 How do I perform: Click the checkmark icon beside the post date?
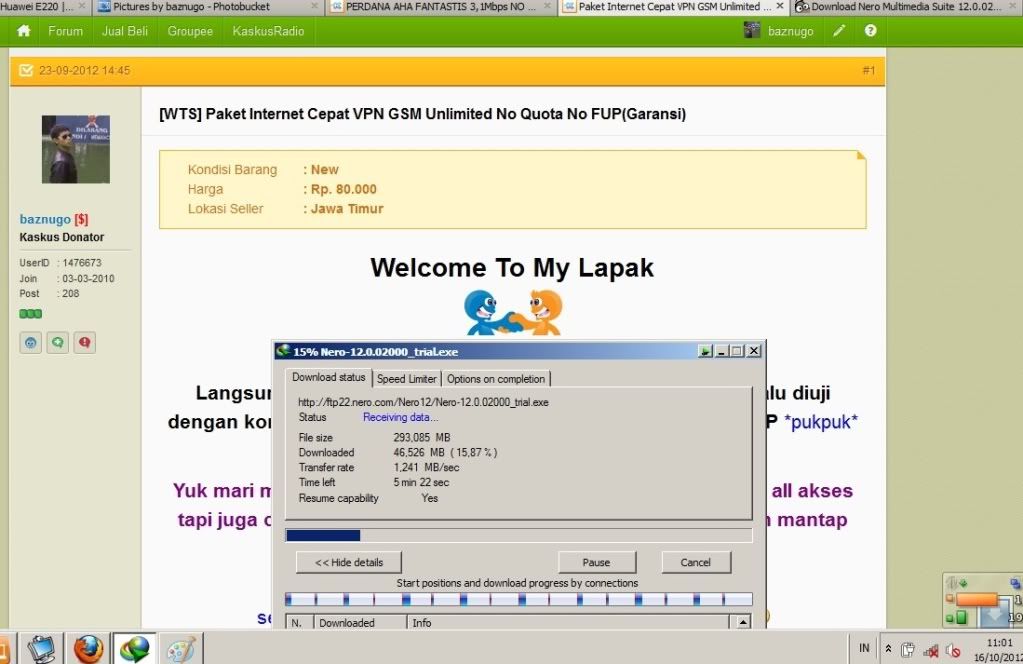[x=25, y=70]
